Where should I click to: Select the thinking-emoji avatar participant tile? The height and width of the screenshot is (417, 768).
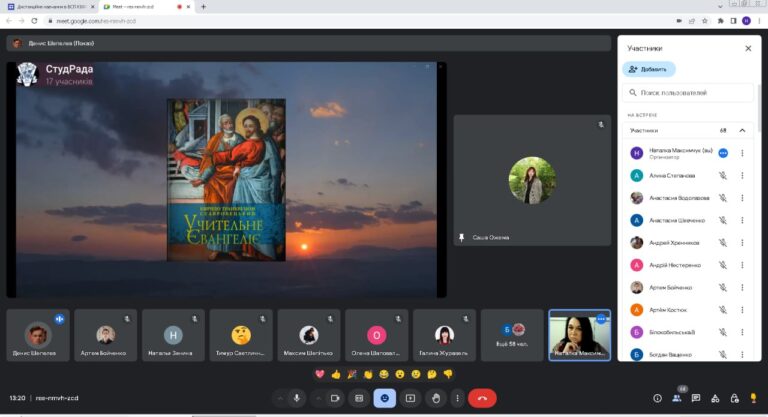tap(240, 335)
